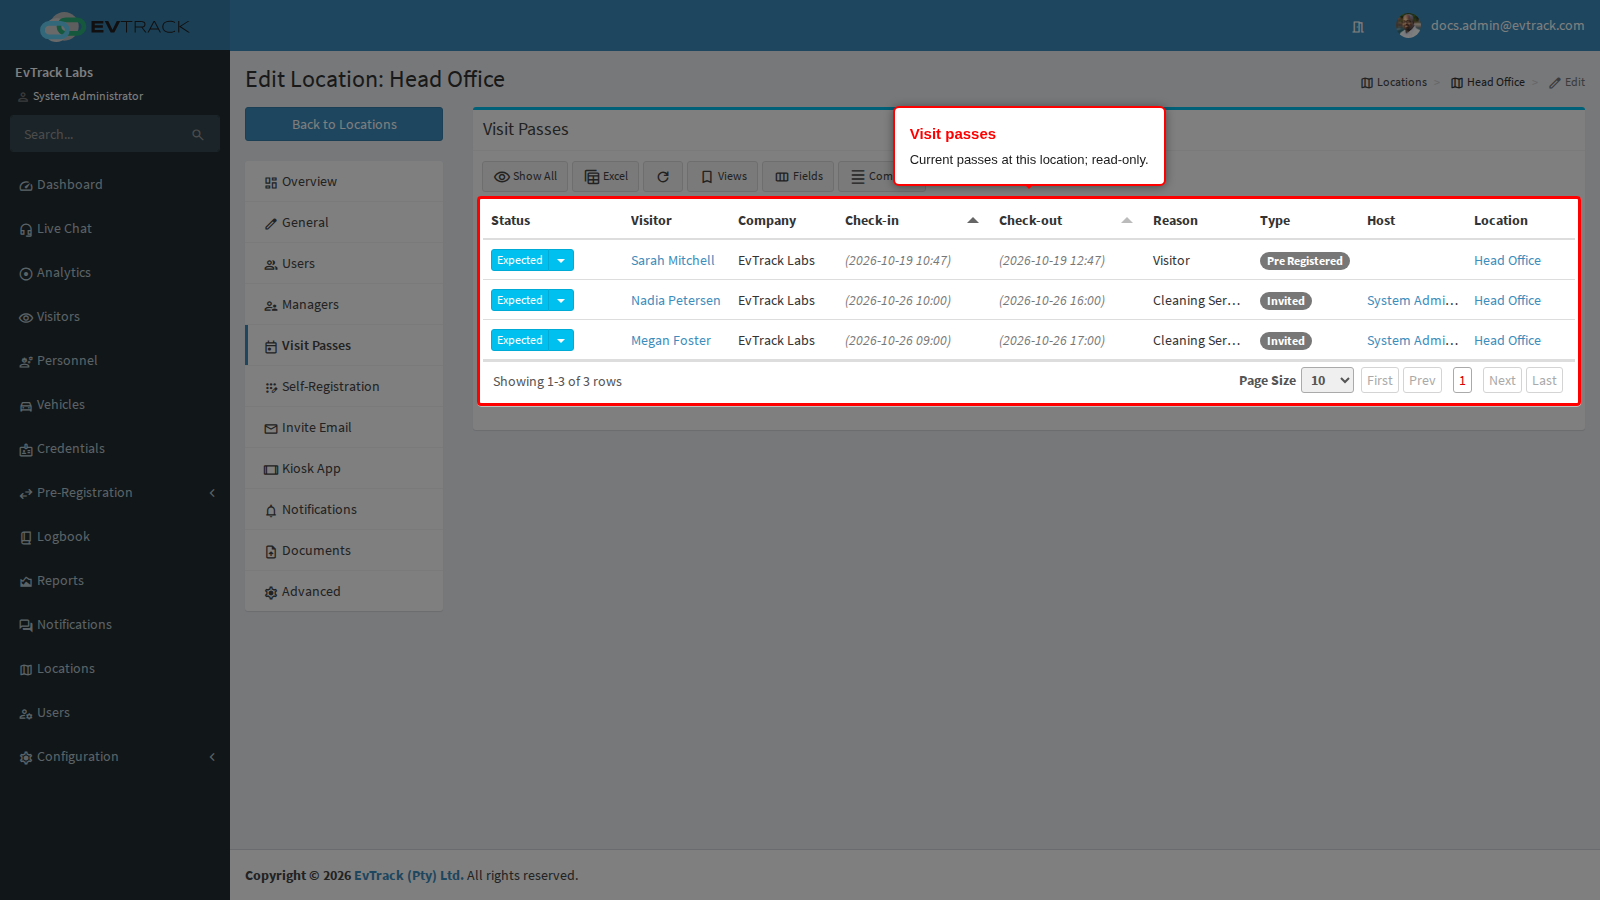
Task: Click the user avatar picture
Action: (1409, 26)
